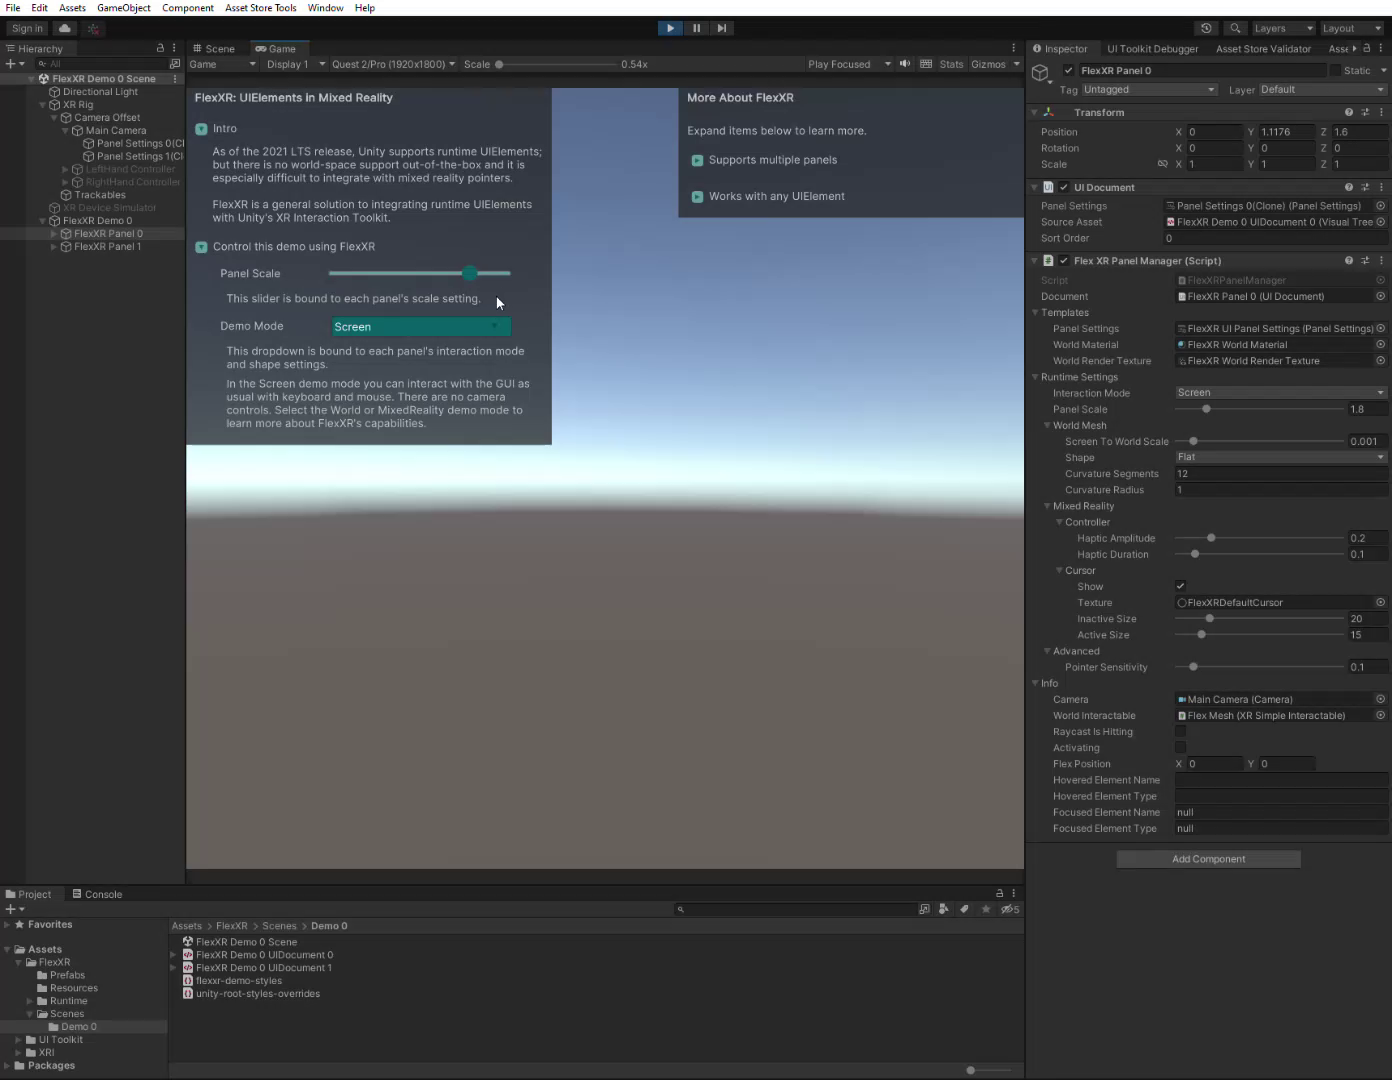Disable the Flex XR Panel Manager script checkbox
This screenshot has height=1080, width=1392.
click(1064, 260)
